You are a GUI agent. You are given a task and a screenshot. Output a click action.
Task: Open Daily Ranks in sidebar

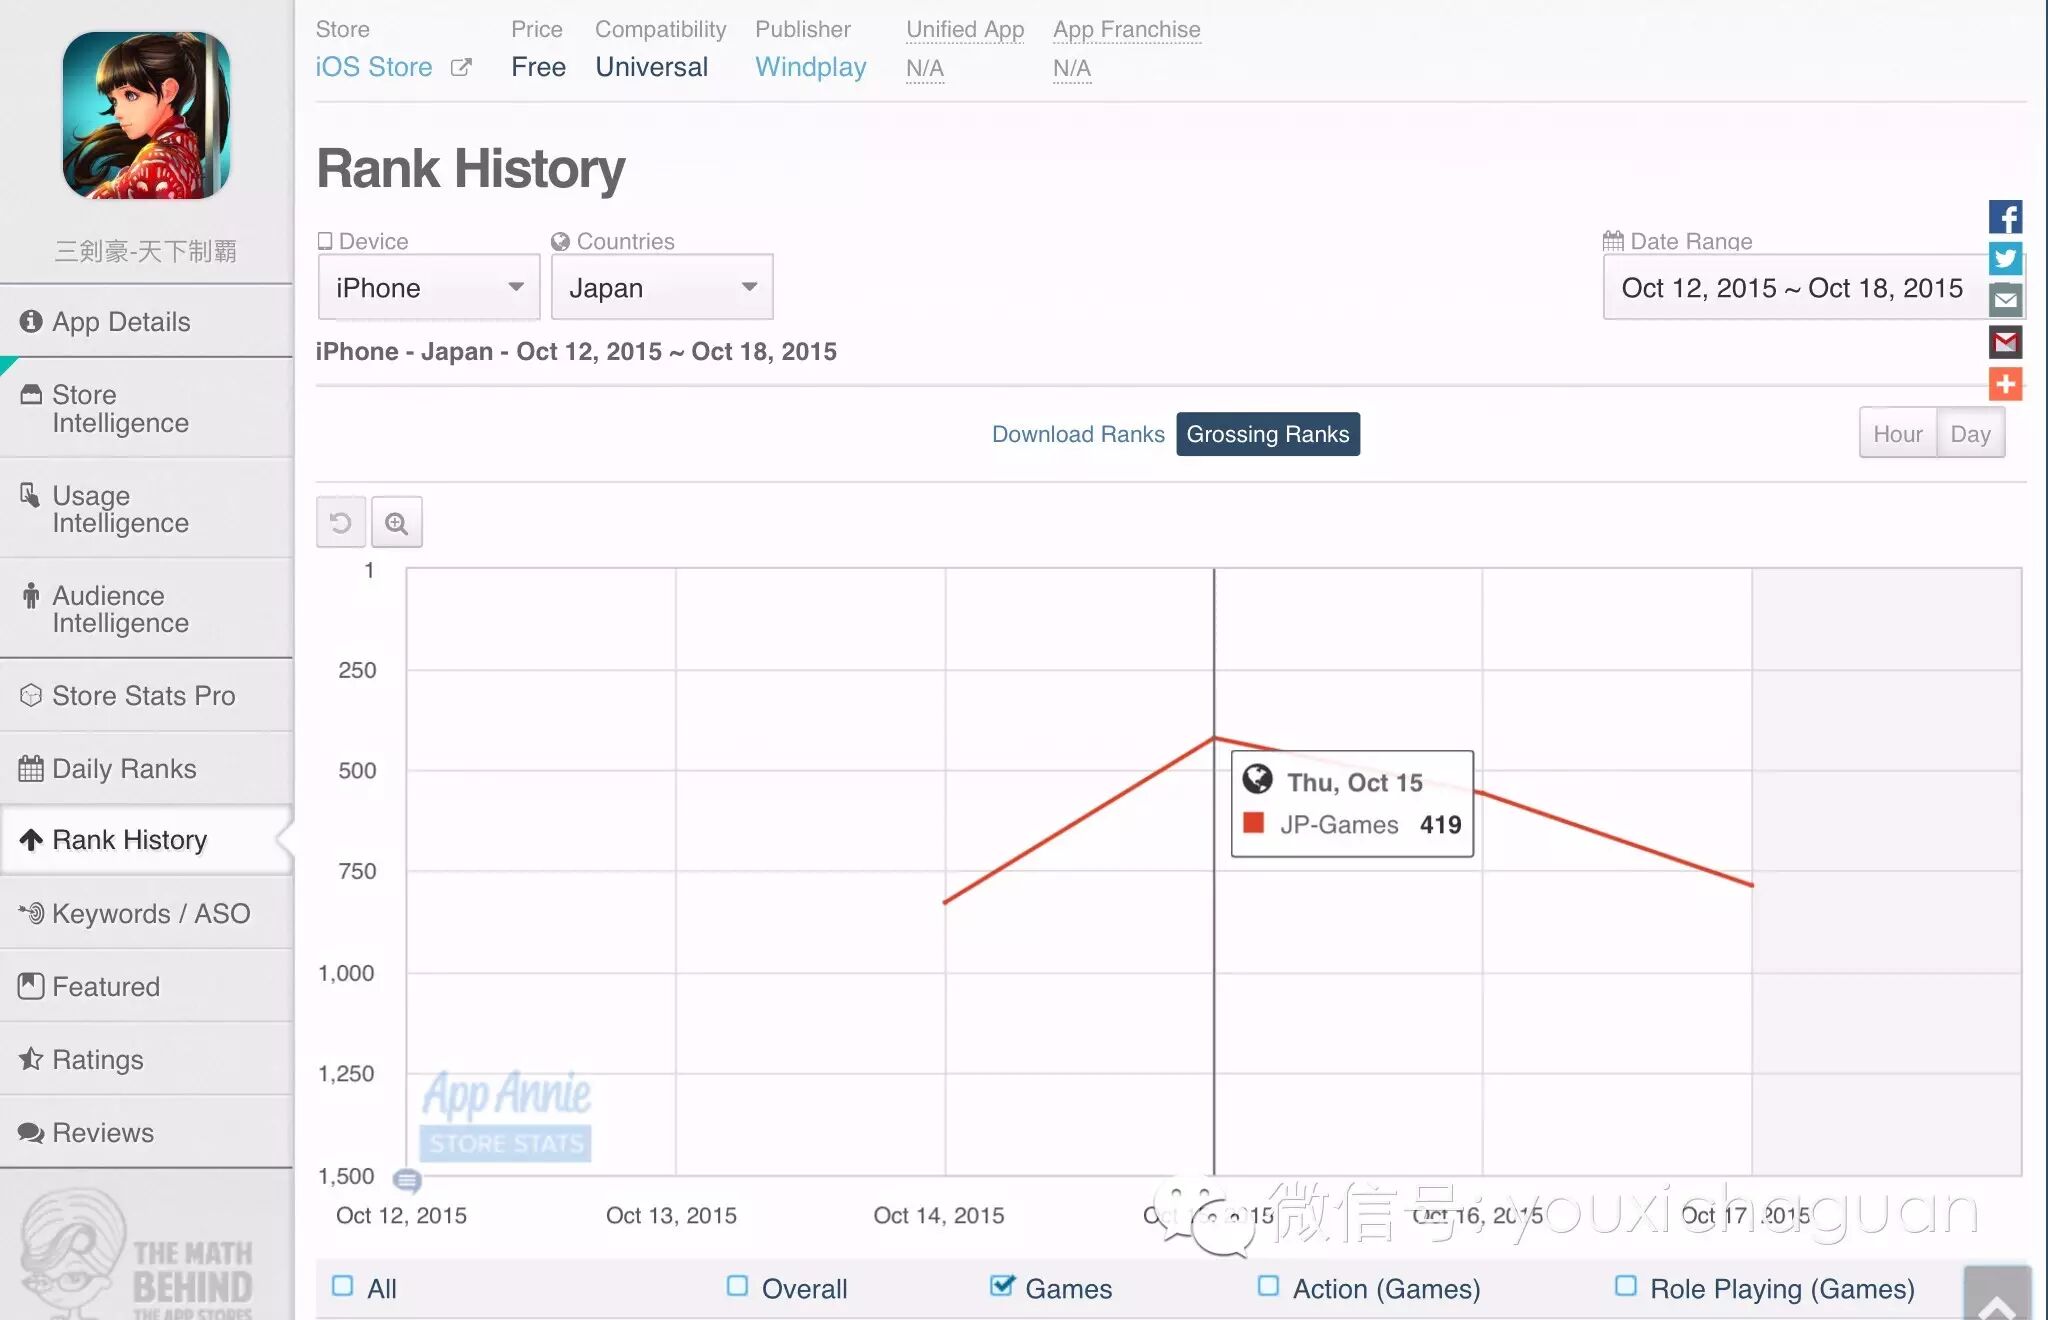coord(124,768)
